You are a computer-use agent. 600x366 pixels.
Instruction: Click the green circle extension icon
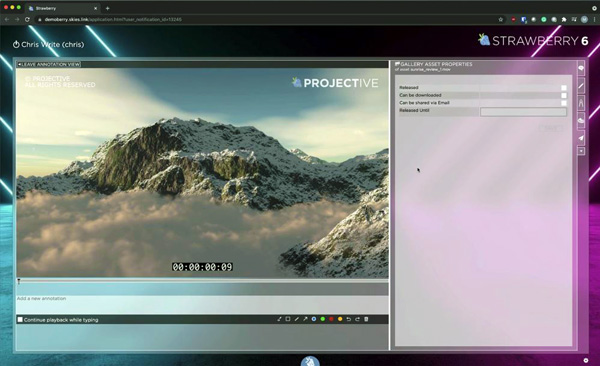click(x=544, y=19)
